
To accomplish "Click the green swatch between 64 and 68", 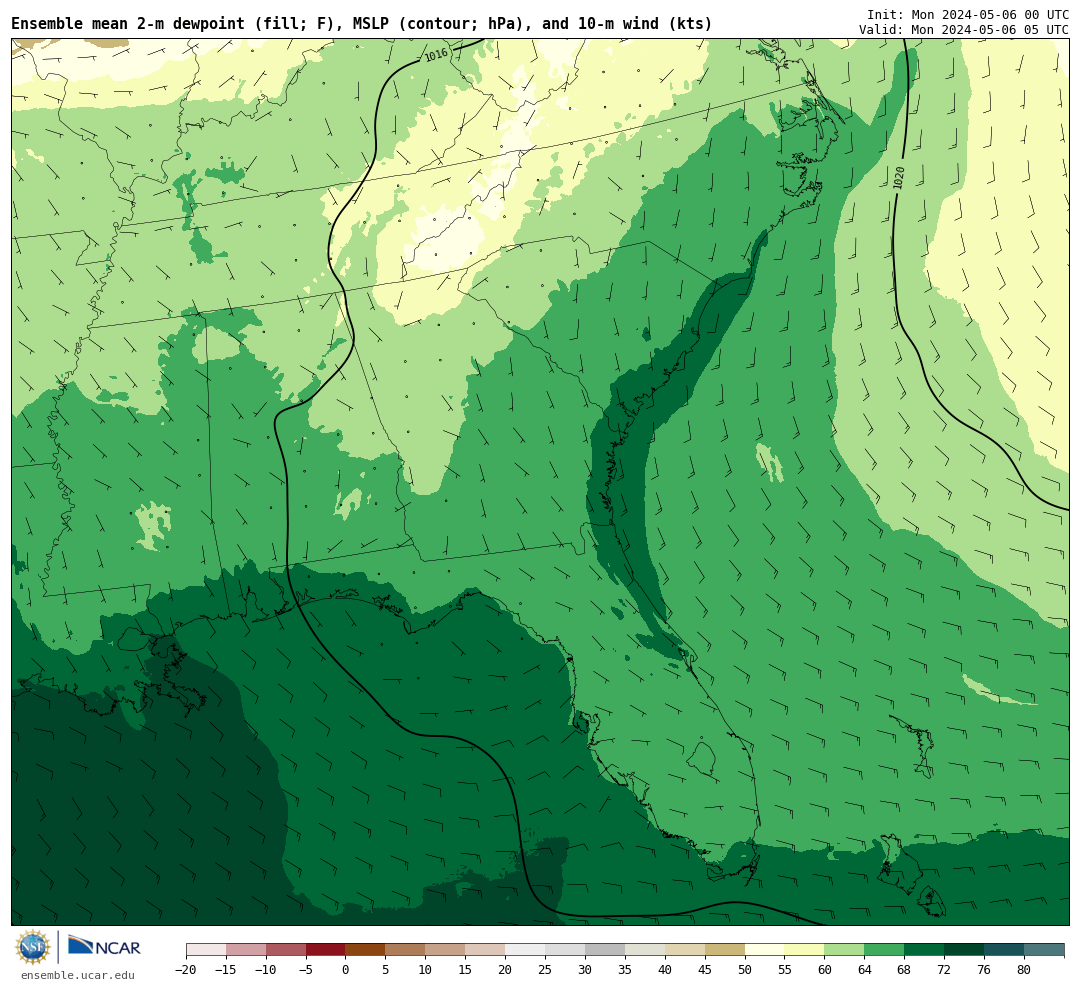I will pyautogui.click(x=885, y=950).
